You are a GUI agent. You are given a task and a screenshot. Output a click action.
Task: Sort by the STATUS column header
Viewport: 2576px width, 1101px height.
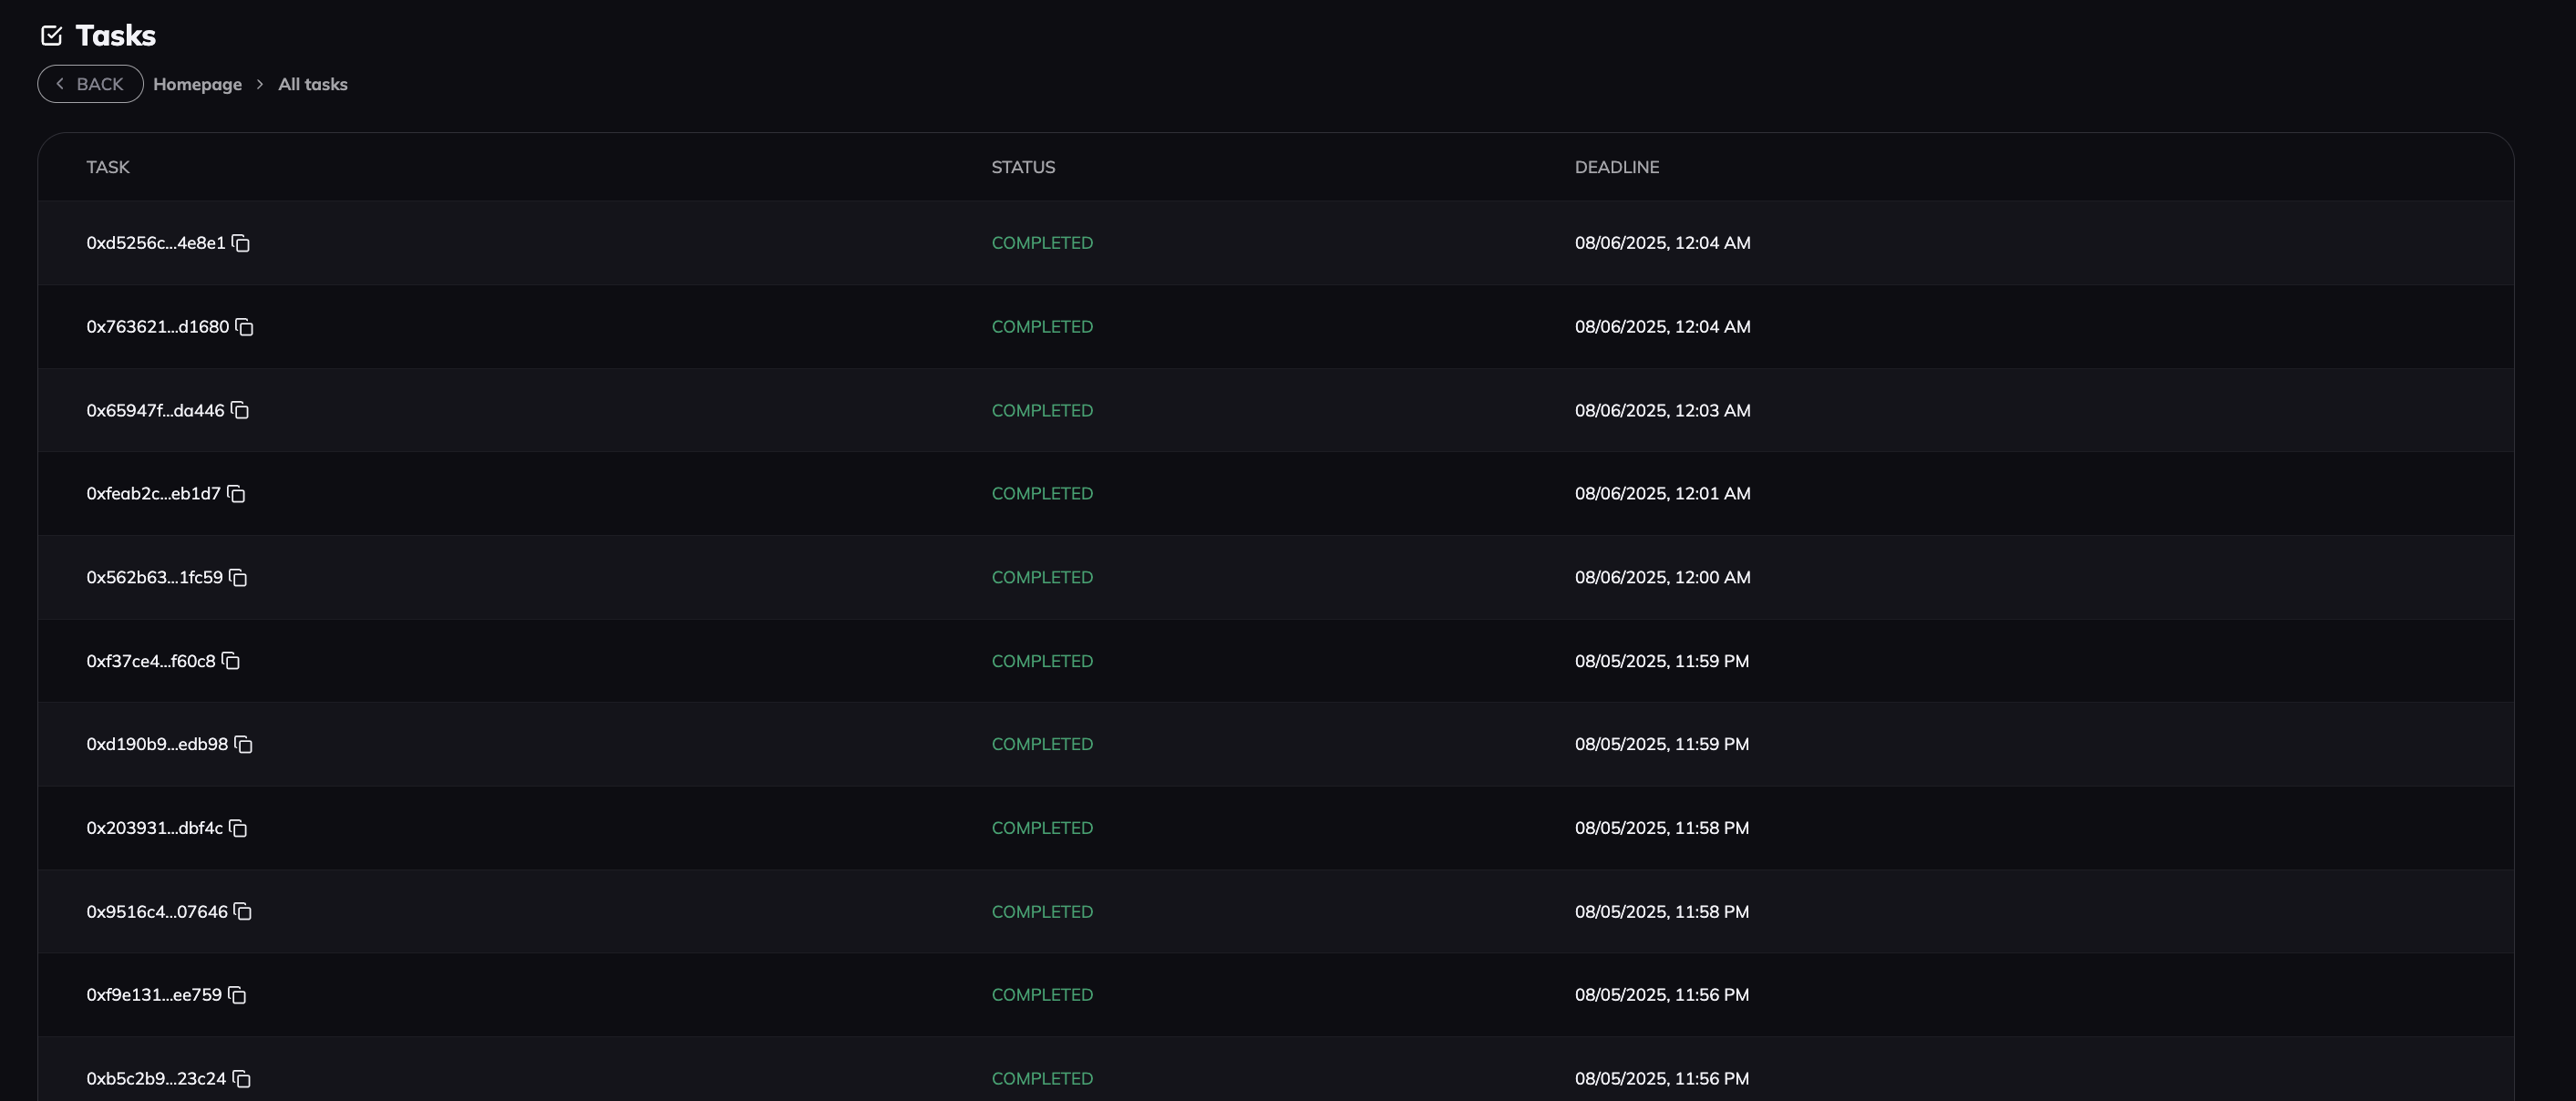click(1022, 167)
